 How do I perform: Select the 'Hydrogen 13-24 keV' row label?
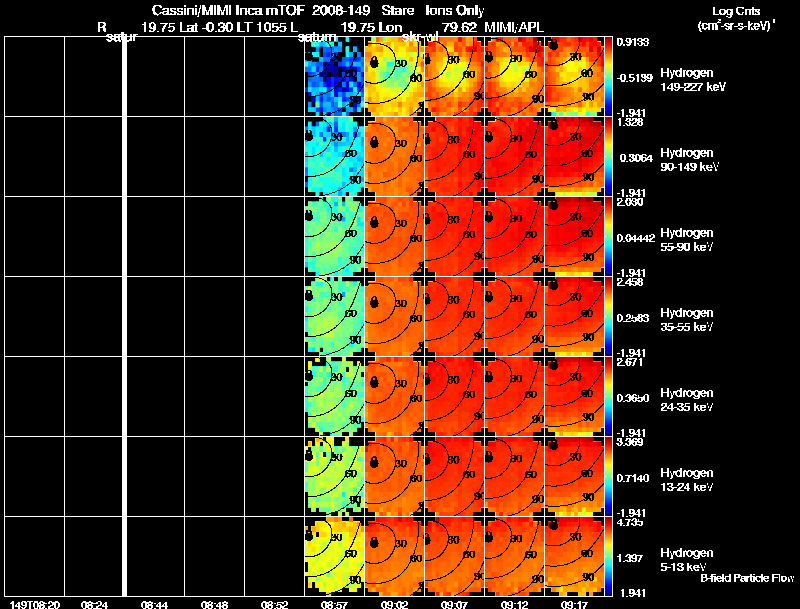(x=687, y=480)
